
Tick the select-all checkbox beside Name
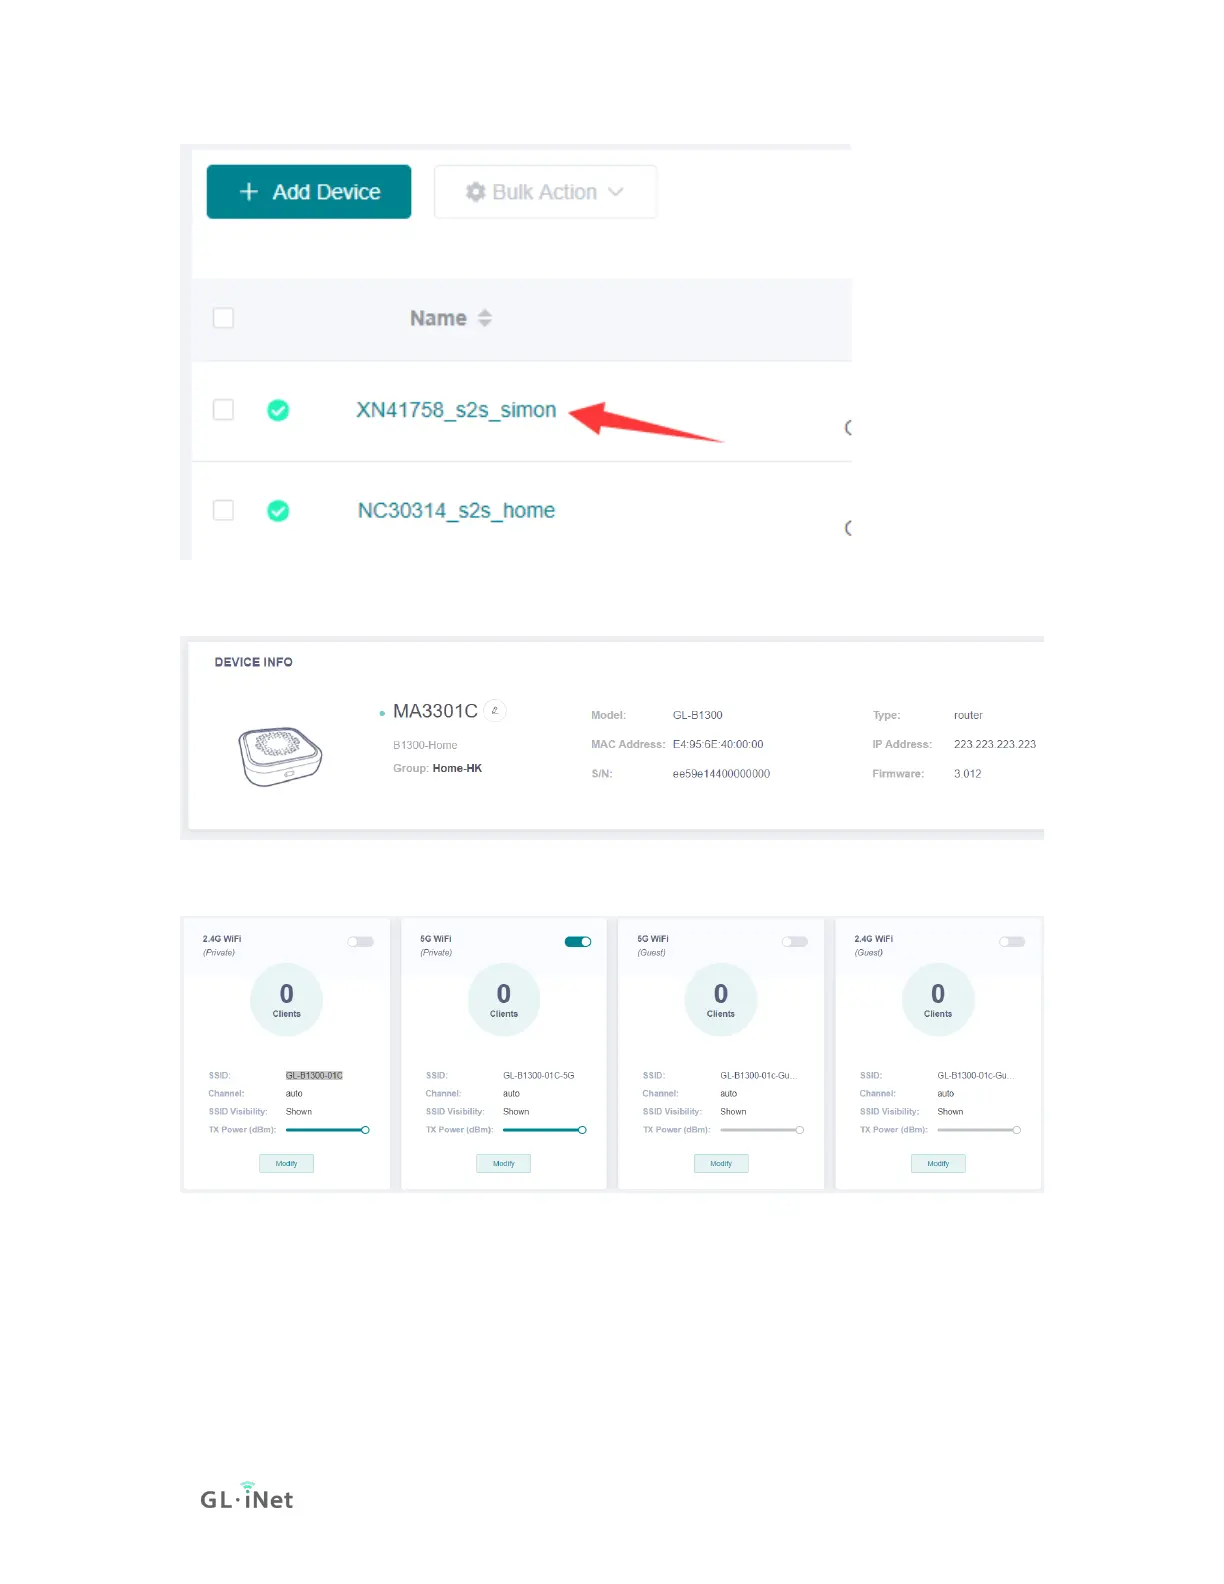[x=223, y=318]
